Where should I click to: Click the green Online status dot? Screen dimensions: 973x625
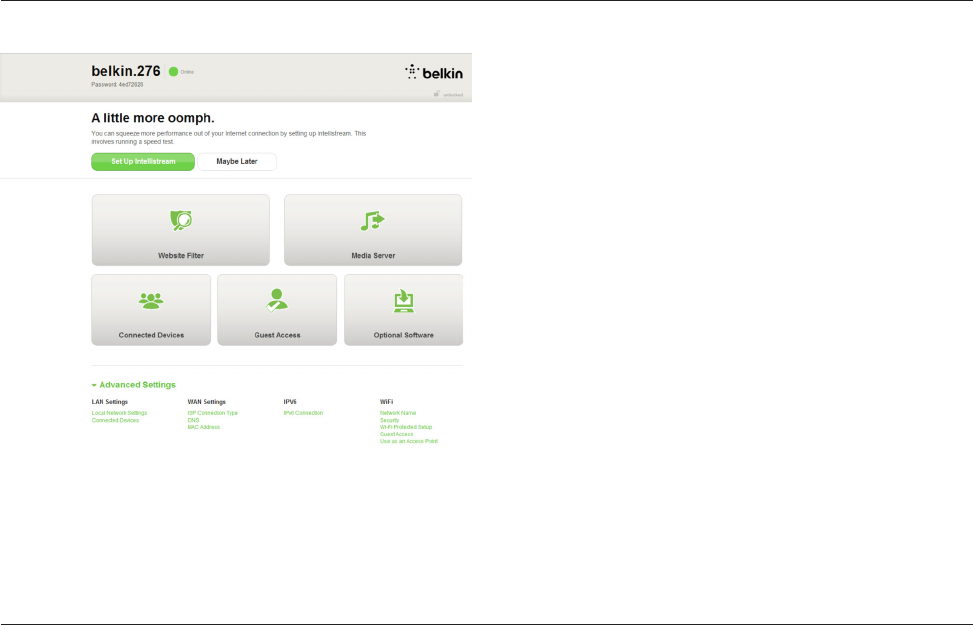[174, 71]
